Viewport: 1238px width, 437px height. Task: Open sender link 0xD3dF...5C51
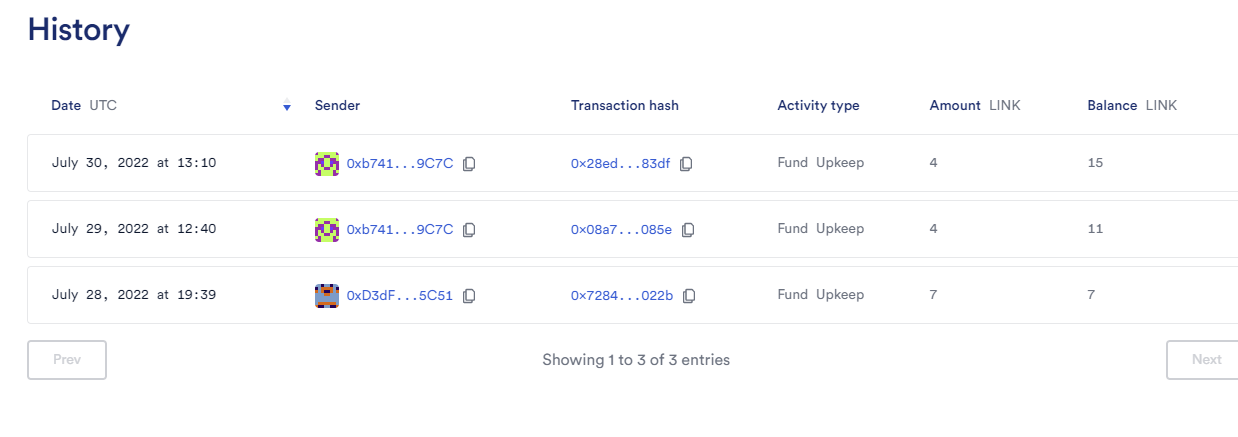click(x=400, y=296)
